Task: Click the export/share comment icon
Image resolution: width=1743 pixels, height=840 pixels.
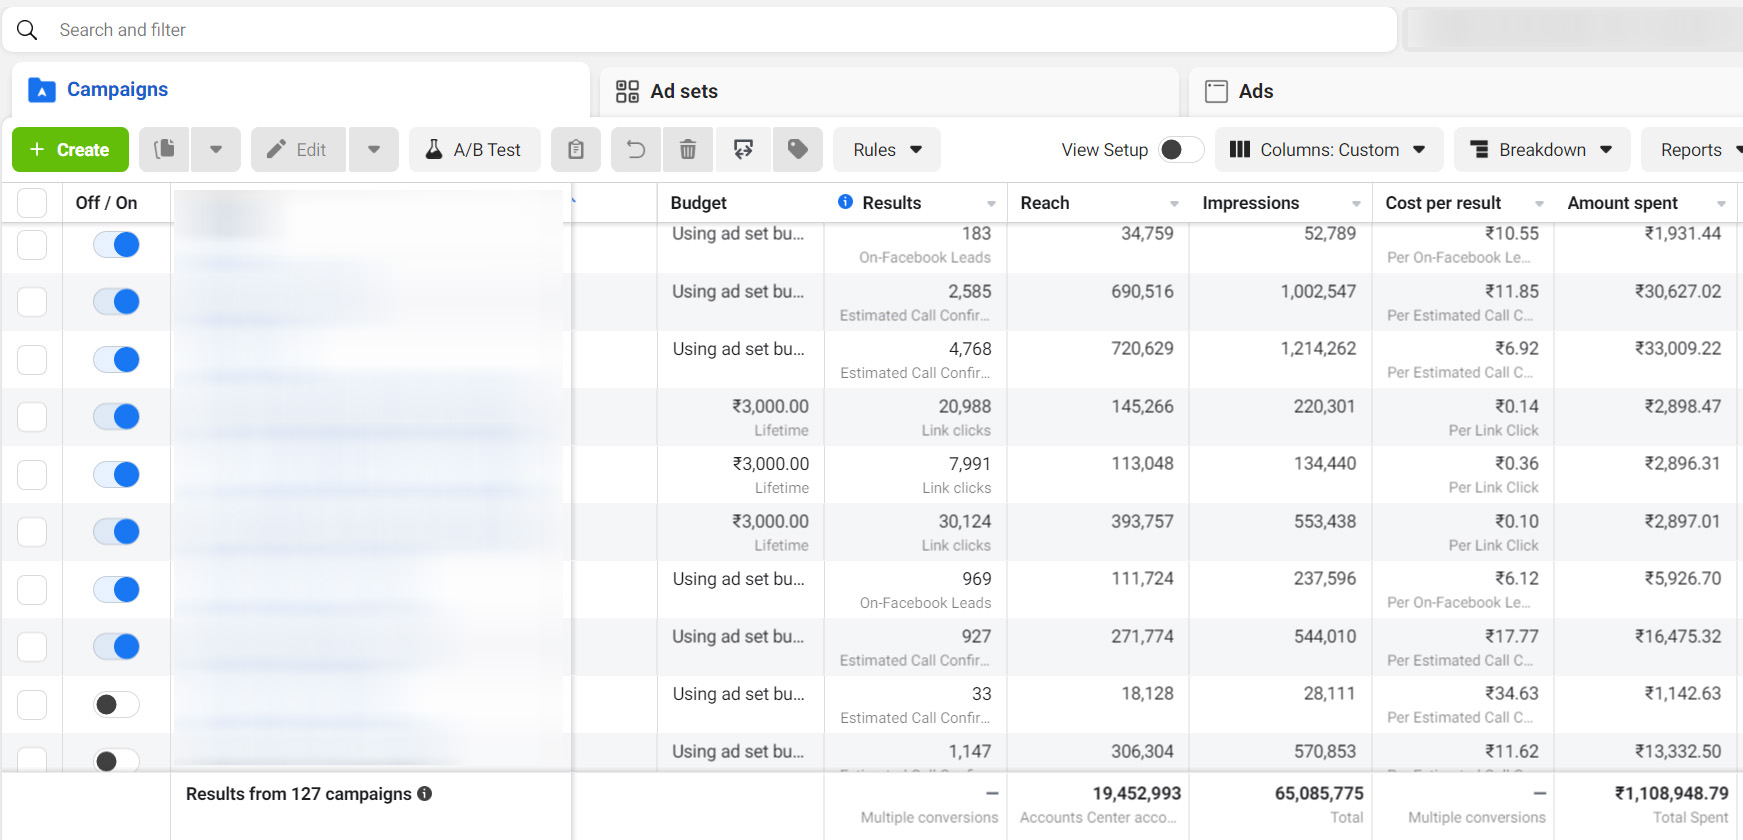Action: 743,149
